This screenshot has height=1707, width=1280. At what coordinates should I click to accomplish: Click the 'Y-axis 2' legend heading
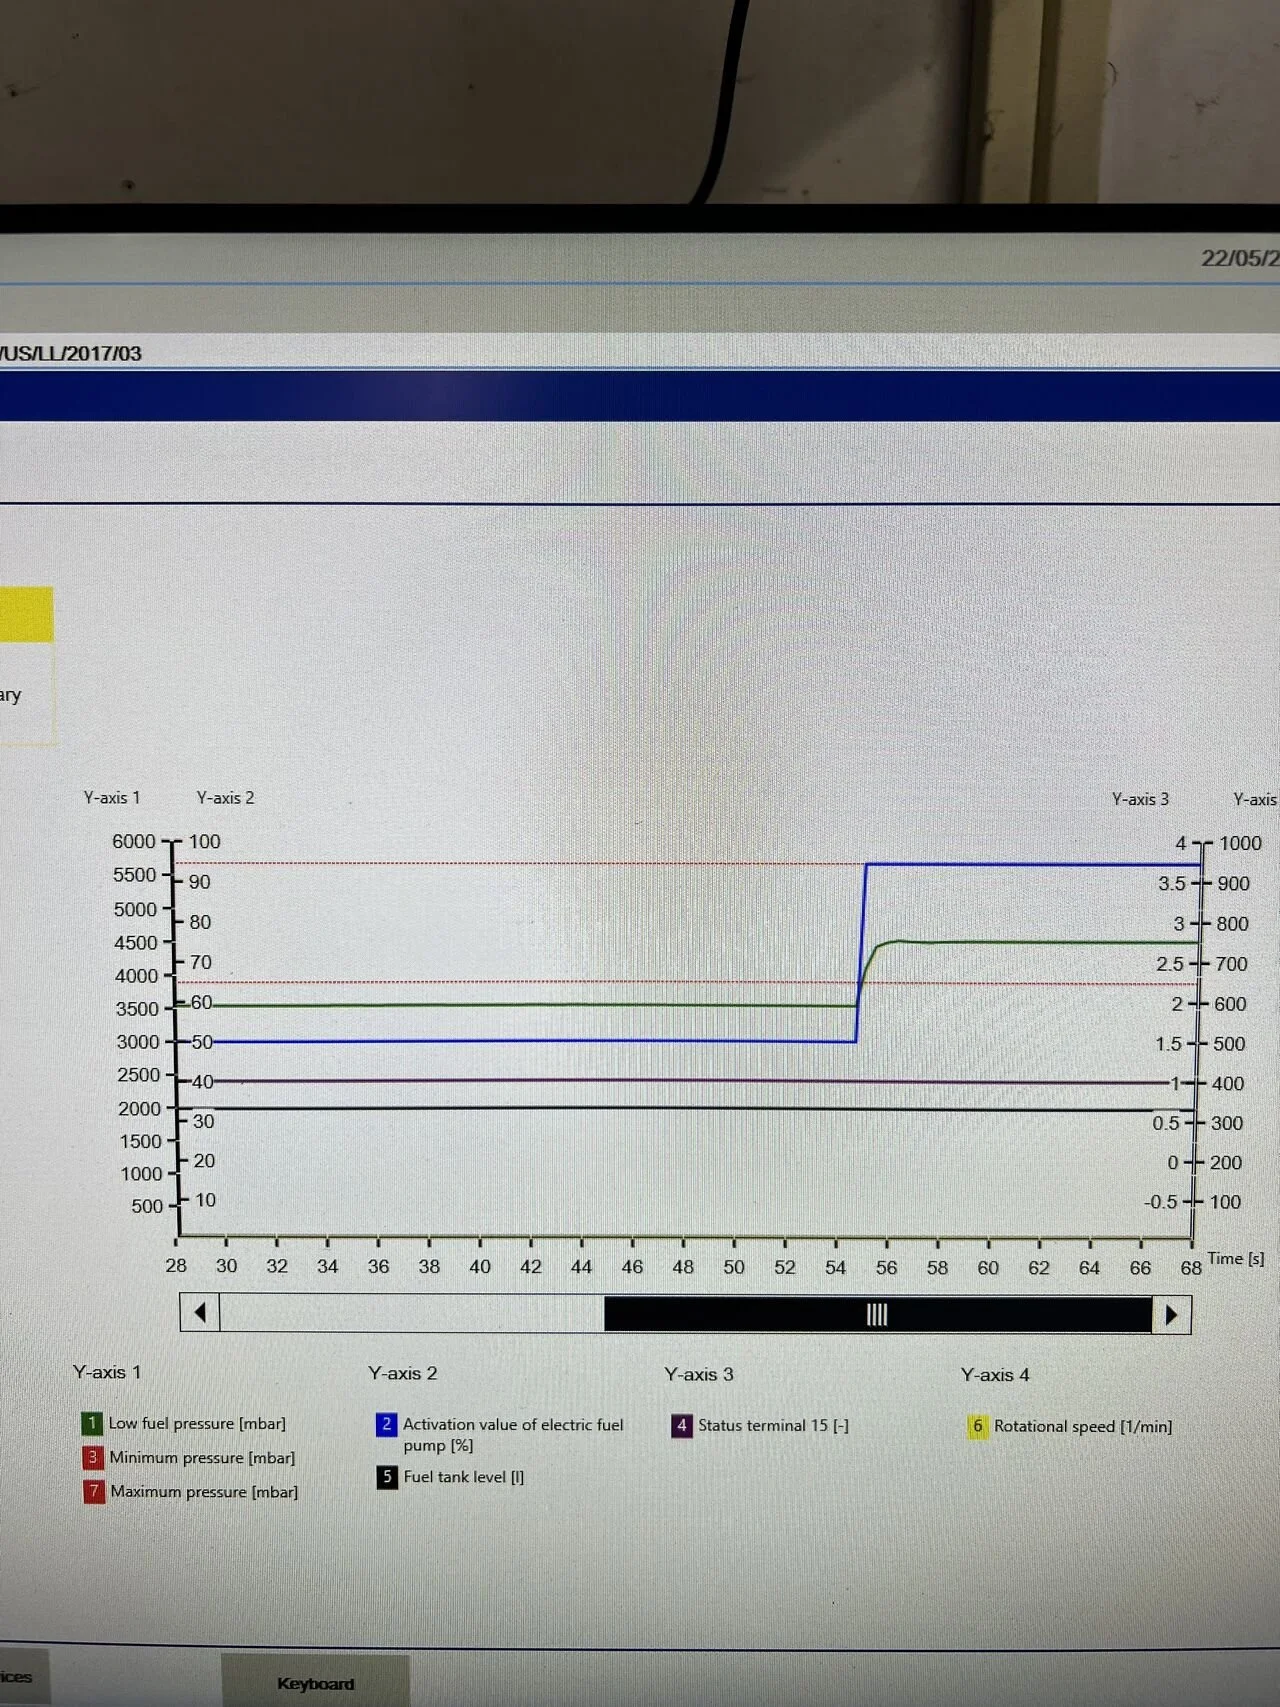click(x=403, y=1373)
